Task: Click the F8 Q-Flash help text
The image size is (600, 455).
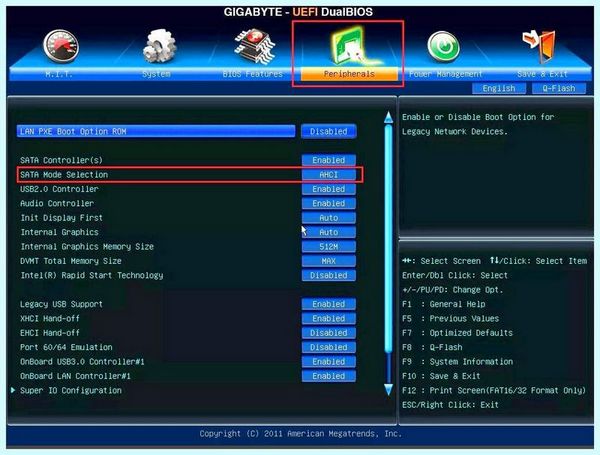Action: [x=432, y=347]
